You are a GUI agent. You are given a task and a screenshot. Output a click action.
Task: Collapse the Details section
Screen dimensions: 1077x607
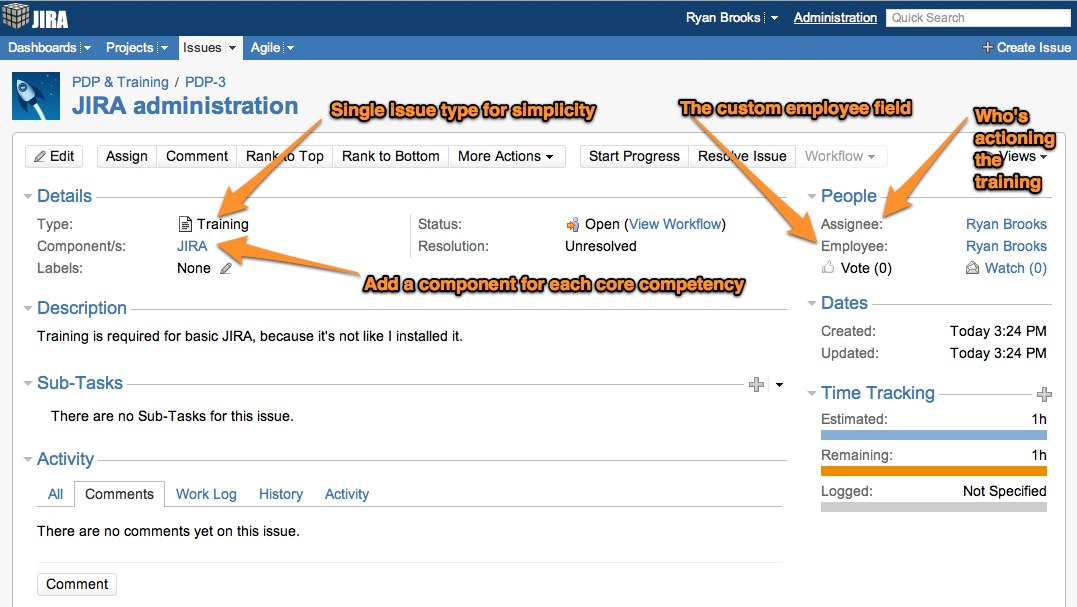pos(28,197)
